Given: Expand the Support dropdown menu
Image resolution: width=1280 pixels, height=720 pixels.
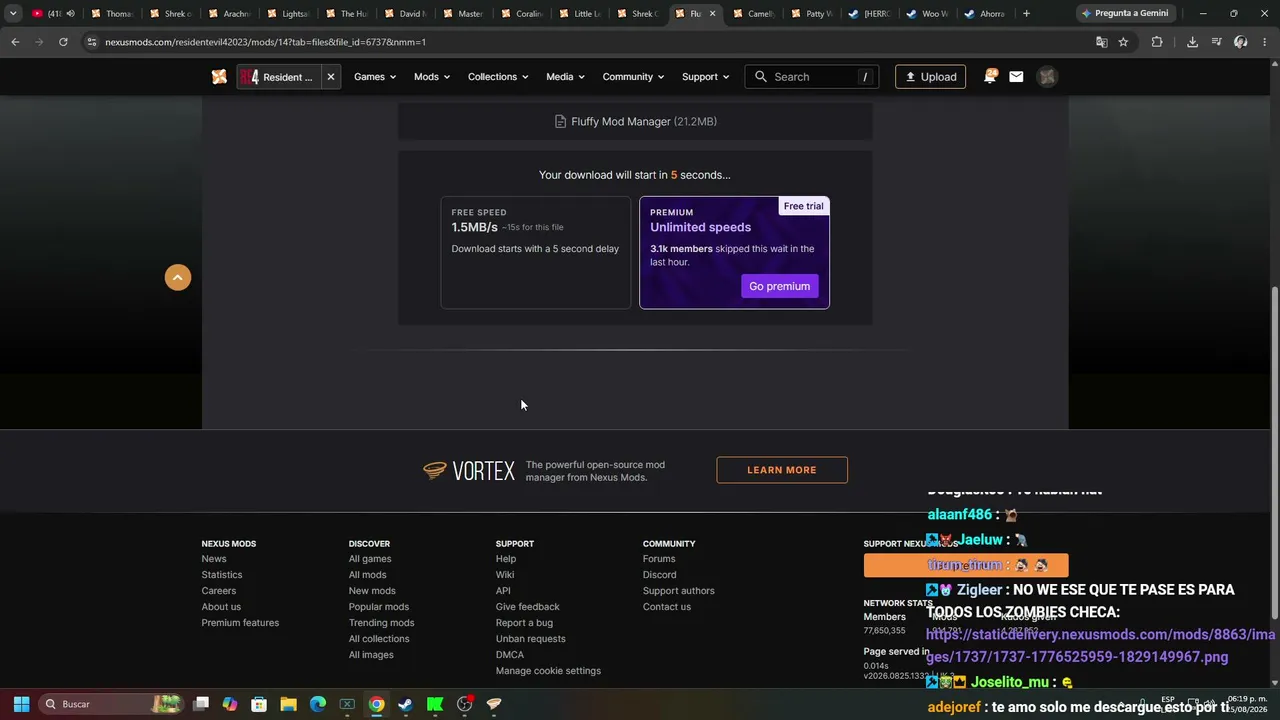Looking at the screenshot, I should (x=706, y=77).
